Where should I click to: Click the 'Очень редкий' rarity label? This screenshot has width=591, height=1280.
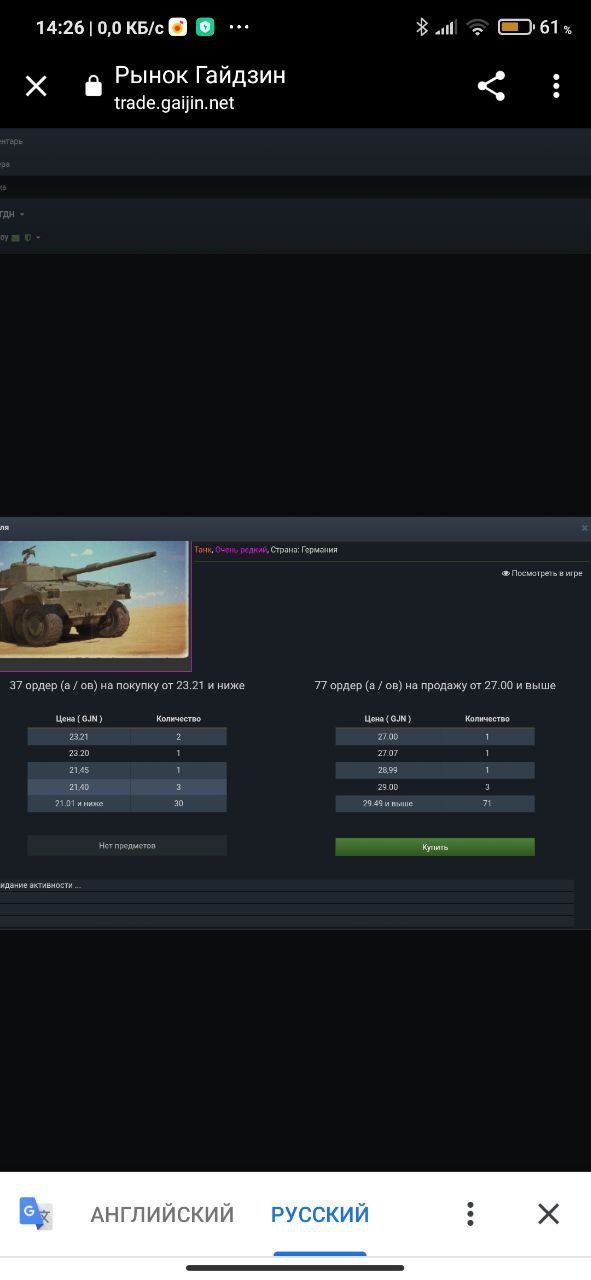point(240,550)
